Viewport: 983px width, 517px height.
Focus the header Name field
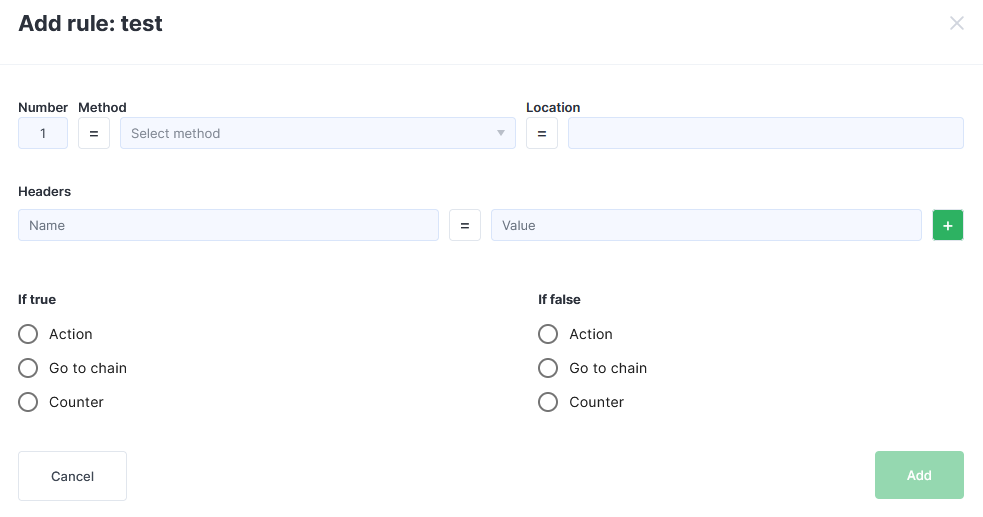pyautogui.click(x=228, y=225)
